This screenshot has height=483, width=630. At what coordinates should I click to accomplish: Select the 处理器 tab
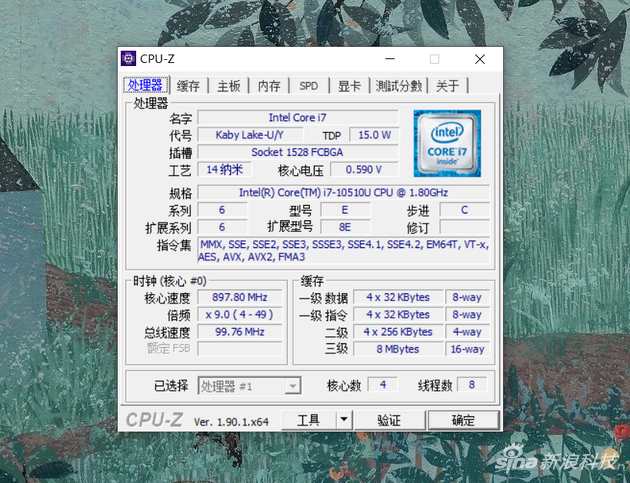click(146, 85)
